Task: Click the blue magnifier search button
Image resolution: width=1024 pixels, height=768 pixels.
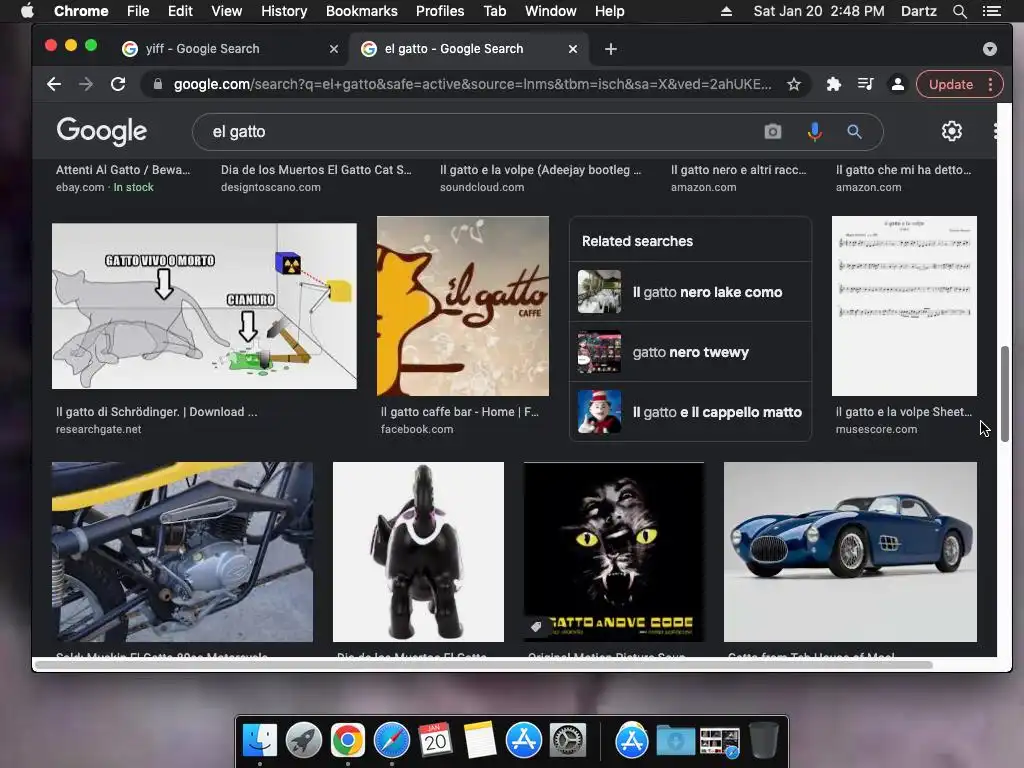Action: [854, 131]
